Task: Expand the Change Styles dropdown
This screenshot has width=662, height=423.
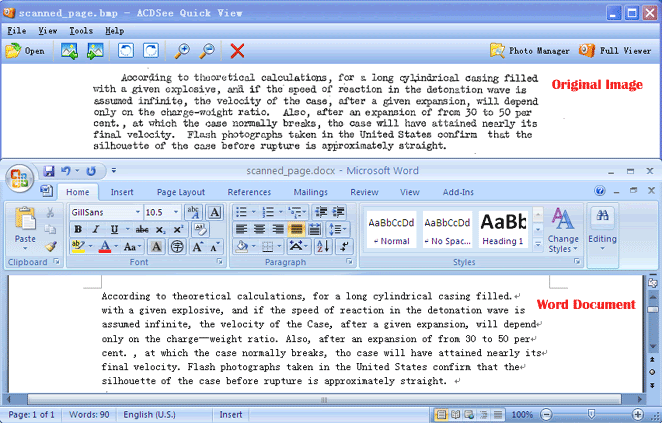Action: pyautogui.click(x=563, y=230)
